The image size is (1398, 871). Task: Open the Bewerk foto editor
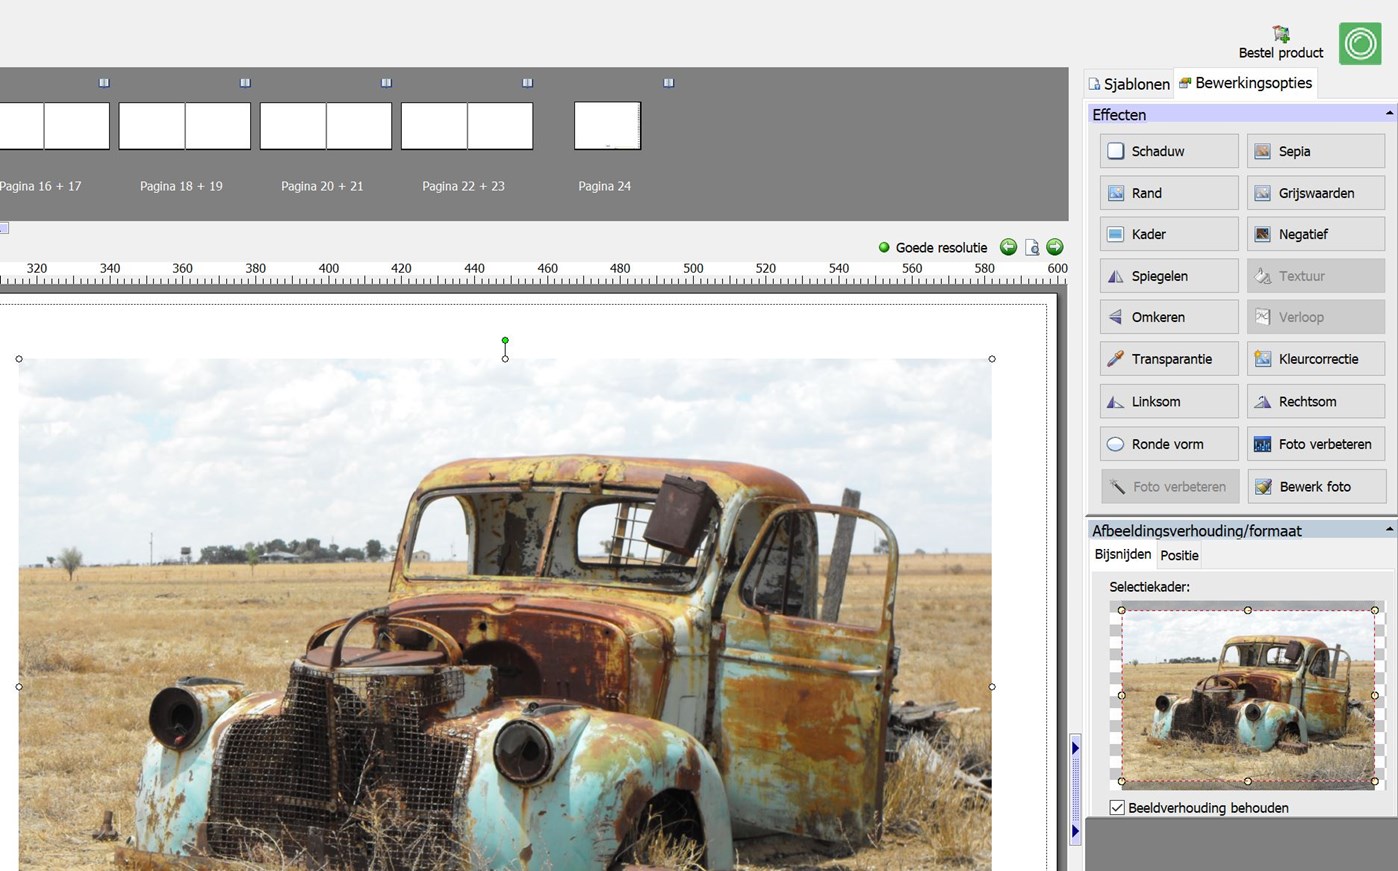tap(1315, 487)
